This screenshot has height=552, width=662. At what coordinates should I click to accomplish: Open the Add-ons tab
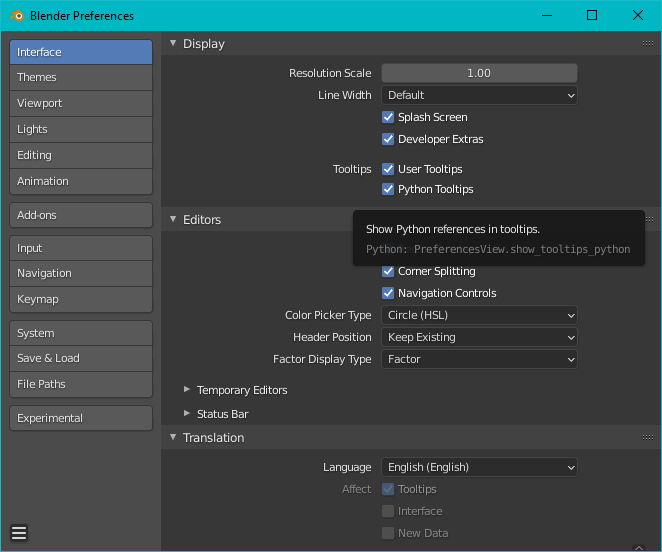(81, 215)
